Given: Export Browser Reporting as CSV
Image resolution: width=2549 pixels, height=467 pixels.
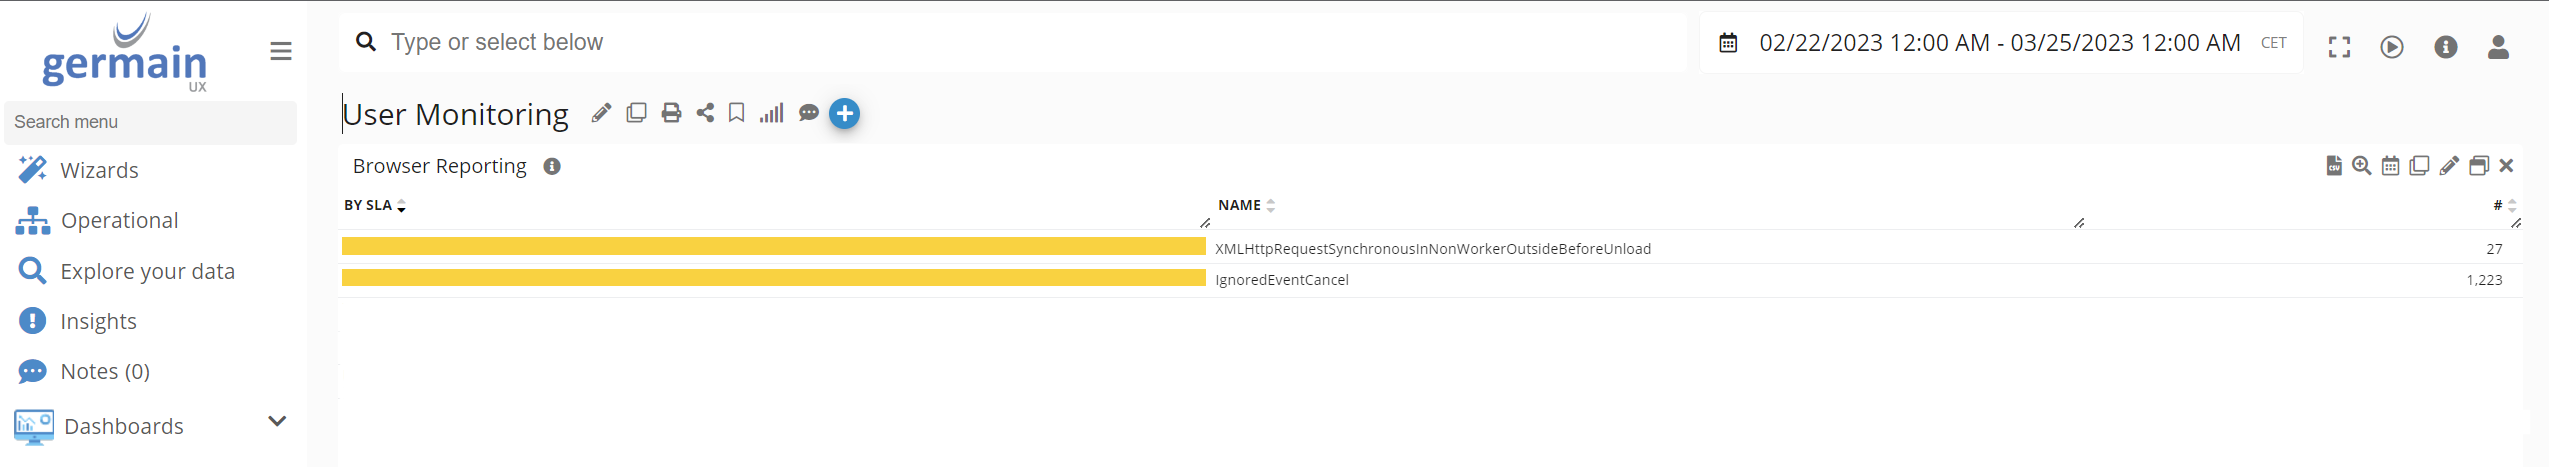Looking at the screenshot, I should [2333, 166].
